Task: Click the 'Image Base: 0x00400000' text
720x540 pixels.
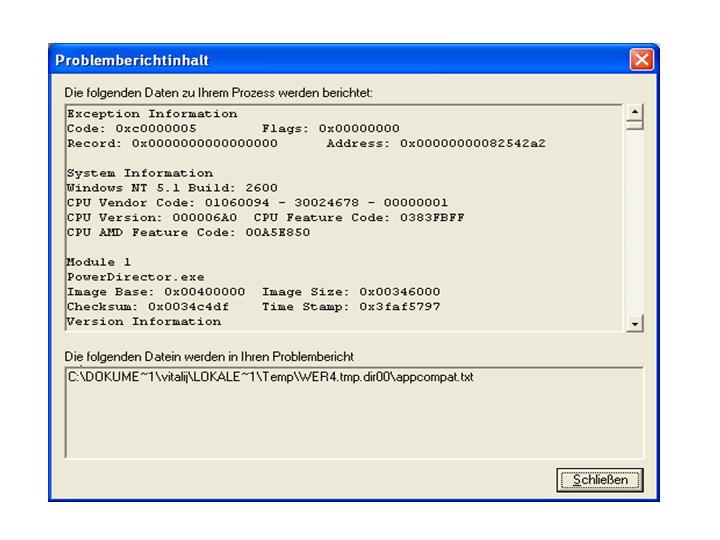Action: tap(156, 292)
